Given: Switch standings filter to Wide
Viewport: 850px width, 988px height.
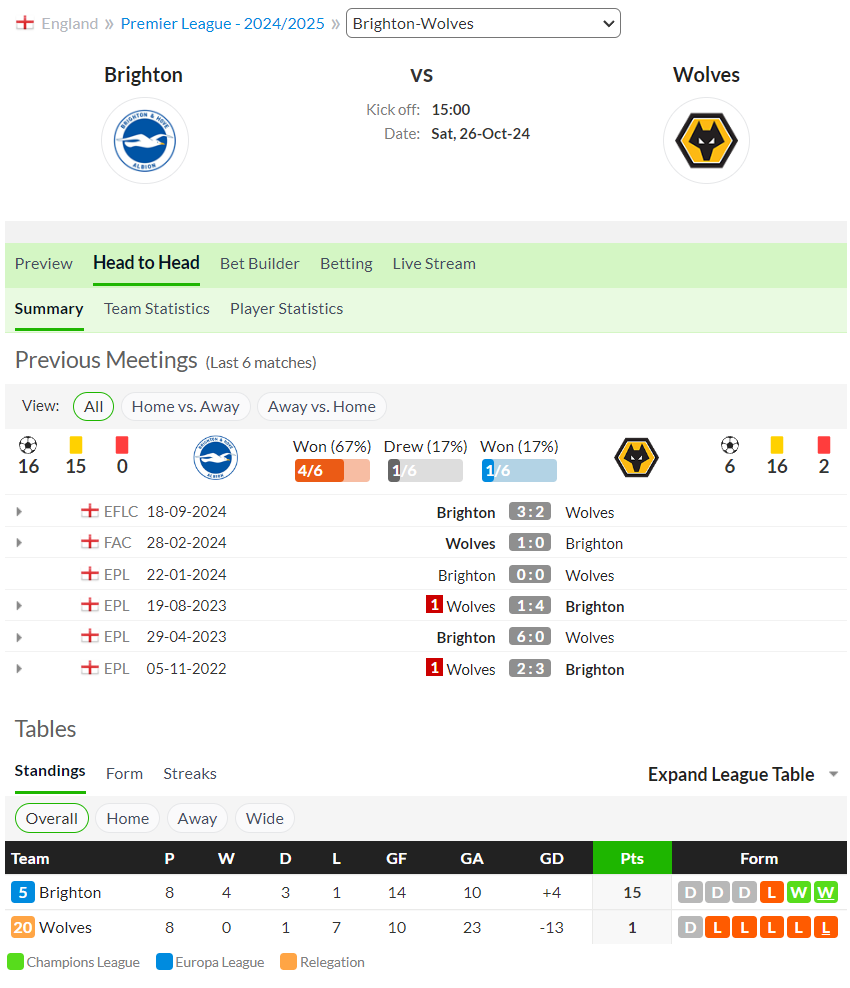Looking at the screenshot, I should coord(265,818).
